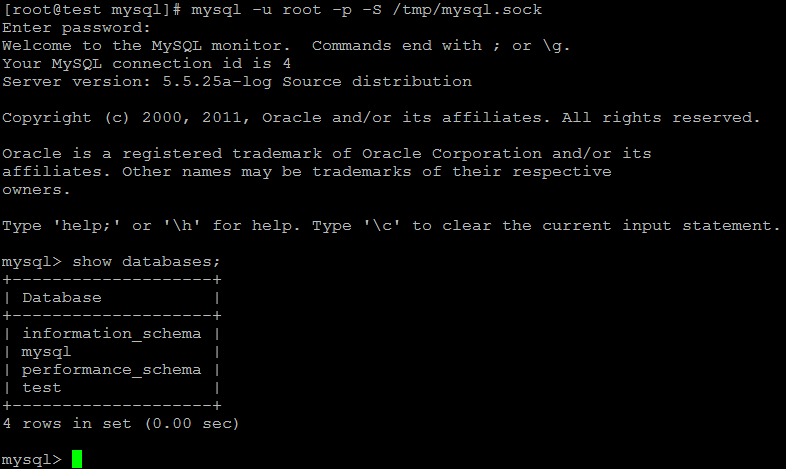Viewport: 786px width, 469px height.
Task: Click the Database column header
Action: click(62, 298)
